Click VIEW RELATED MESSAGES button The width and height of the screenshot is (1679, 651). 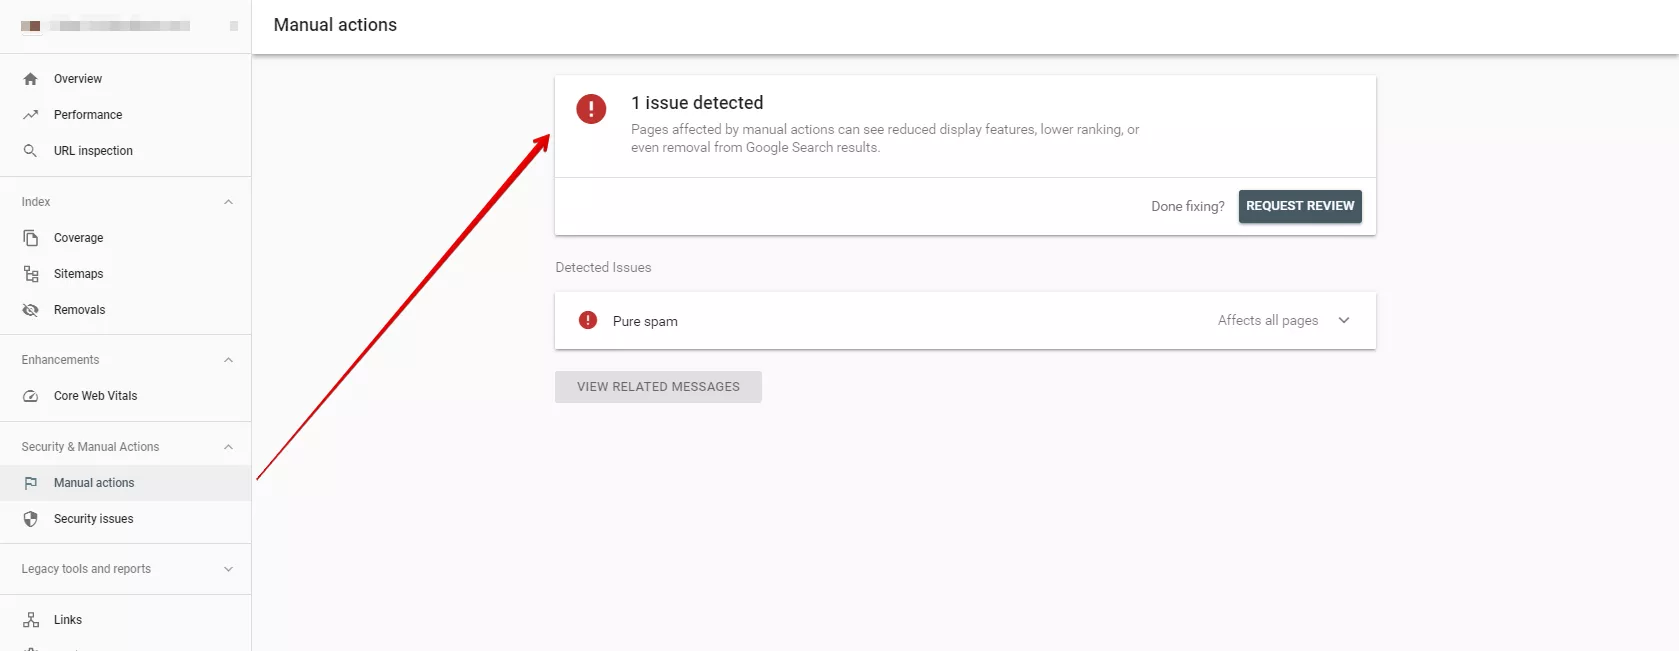[x=658, y=387]
